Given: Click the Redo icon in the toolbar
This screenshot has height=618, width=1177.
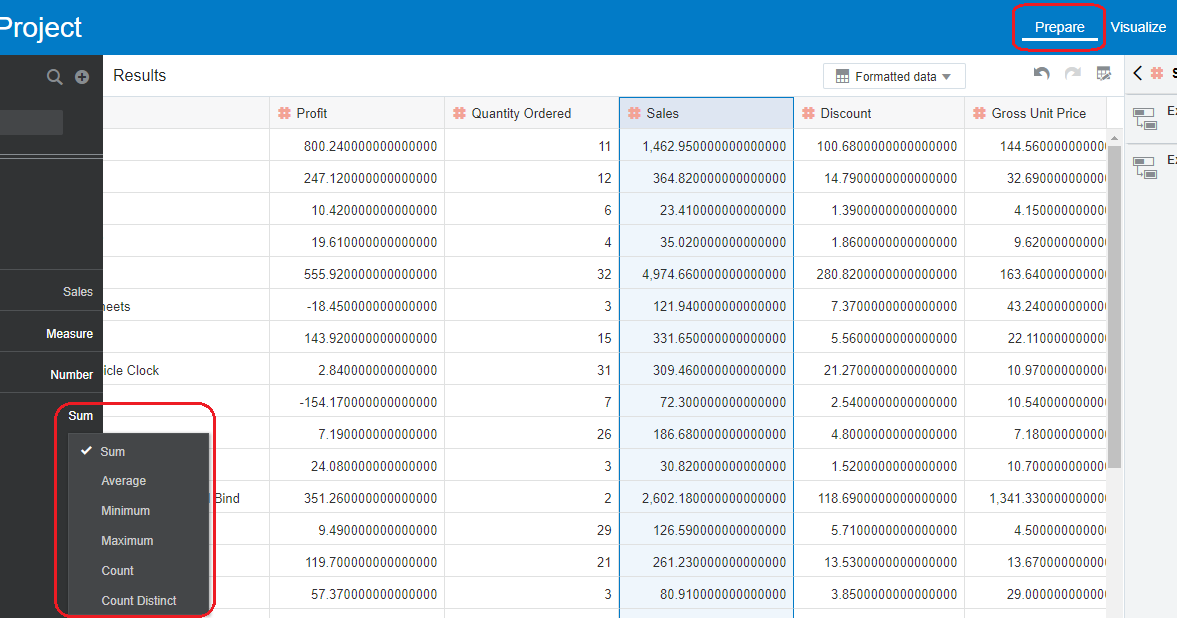Looking at the screenshot, I should pyautogui.click(x=1071, y=75).
